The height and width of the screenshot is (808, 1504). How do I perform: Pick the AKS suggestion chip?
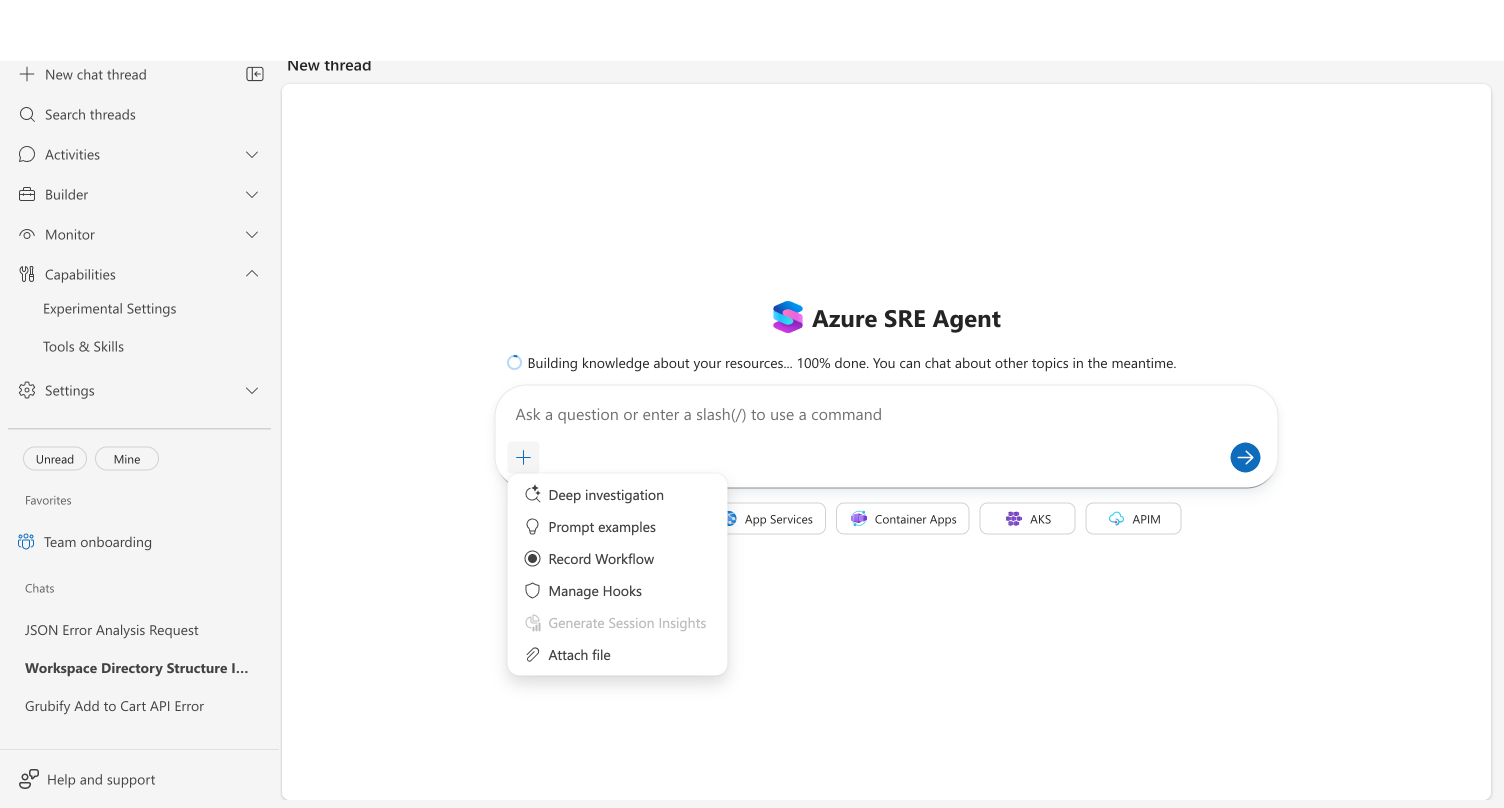[1028, 519]
